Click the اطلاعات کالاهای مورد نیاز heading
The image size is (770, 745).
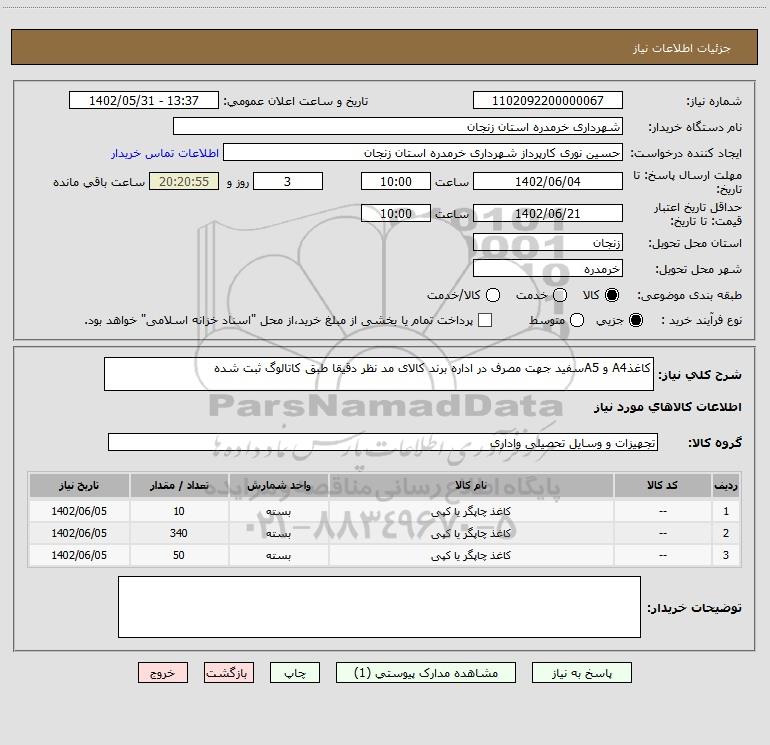click(x=668, y=407)
